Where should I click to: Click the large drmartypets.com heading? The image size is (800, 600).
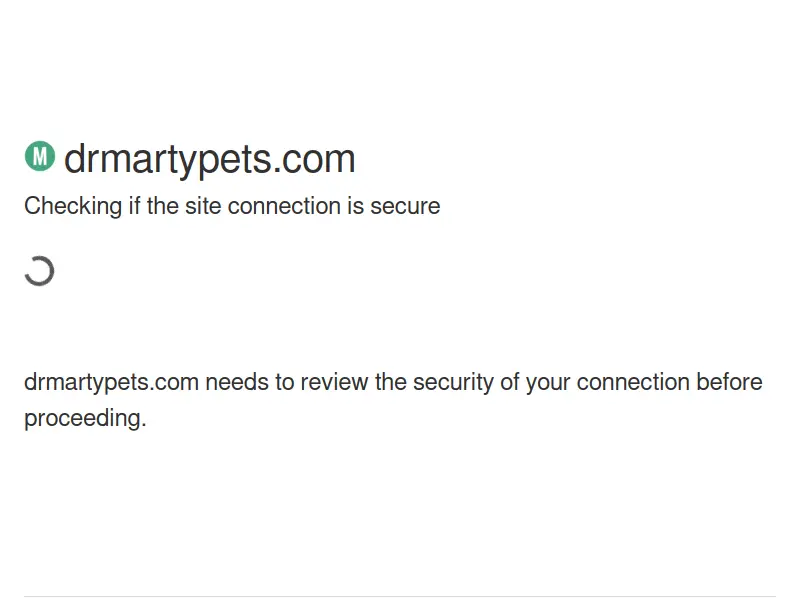pos(209,159)
